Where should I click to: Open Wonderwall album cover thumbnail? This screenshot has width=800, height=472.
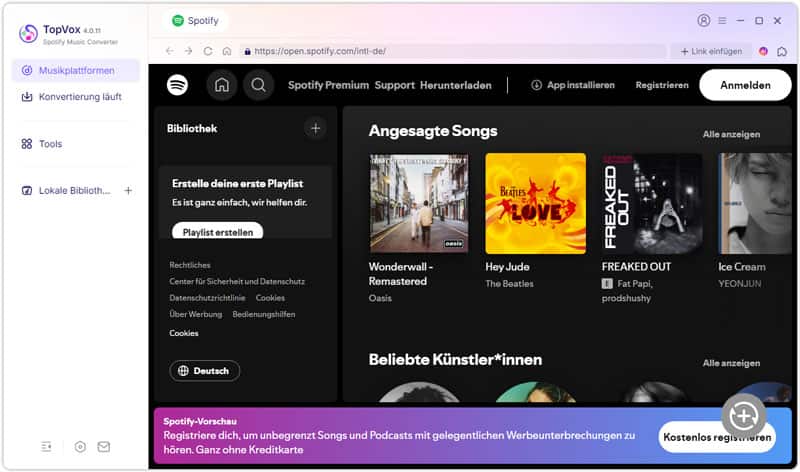[419, 204]
